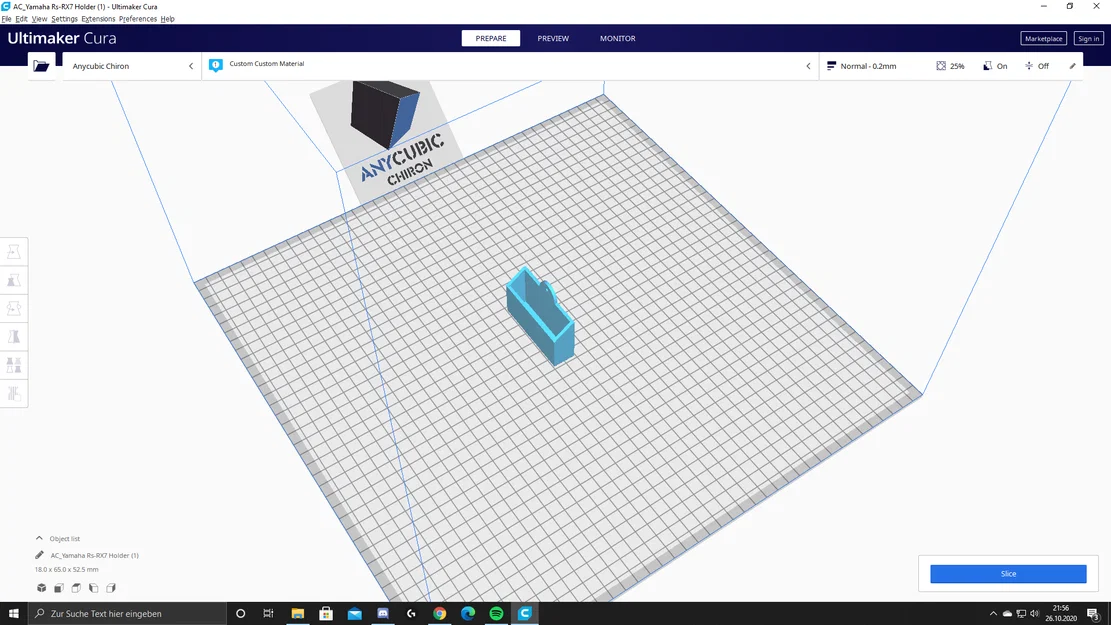The width and height of the screenshot is (1111, 625).
Task: Click the 25% infill density setting
Action: tap(950, 66)
